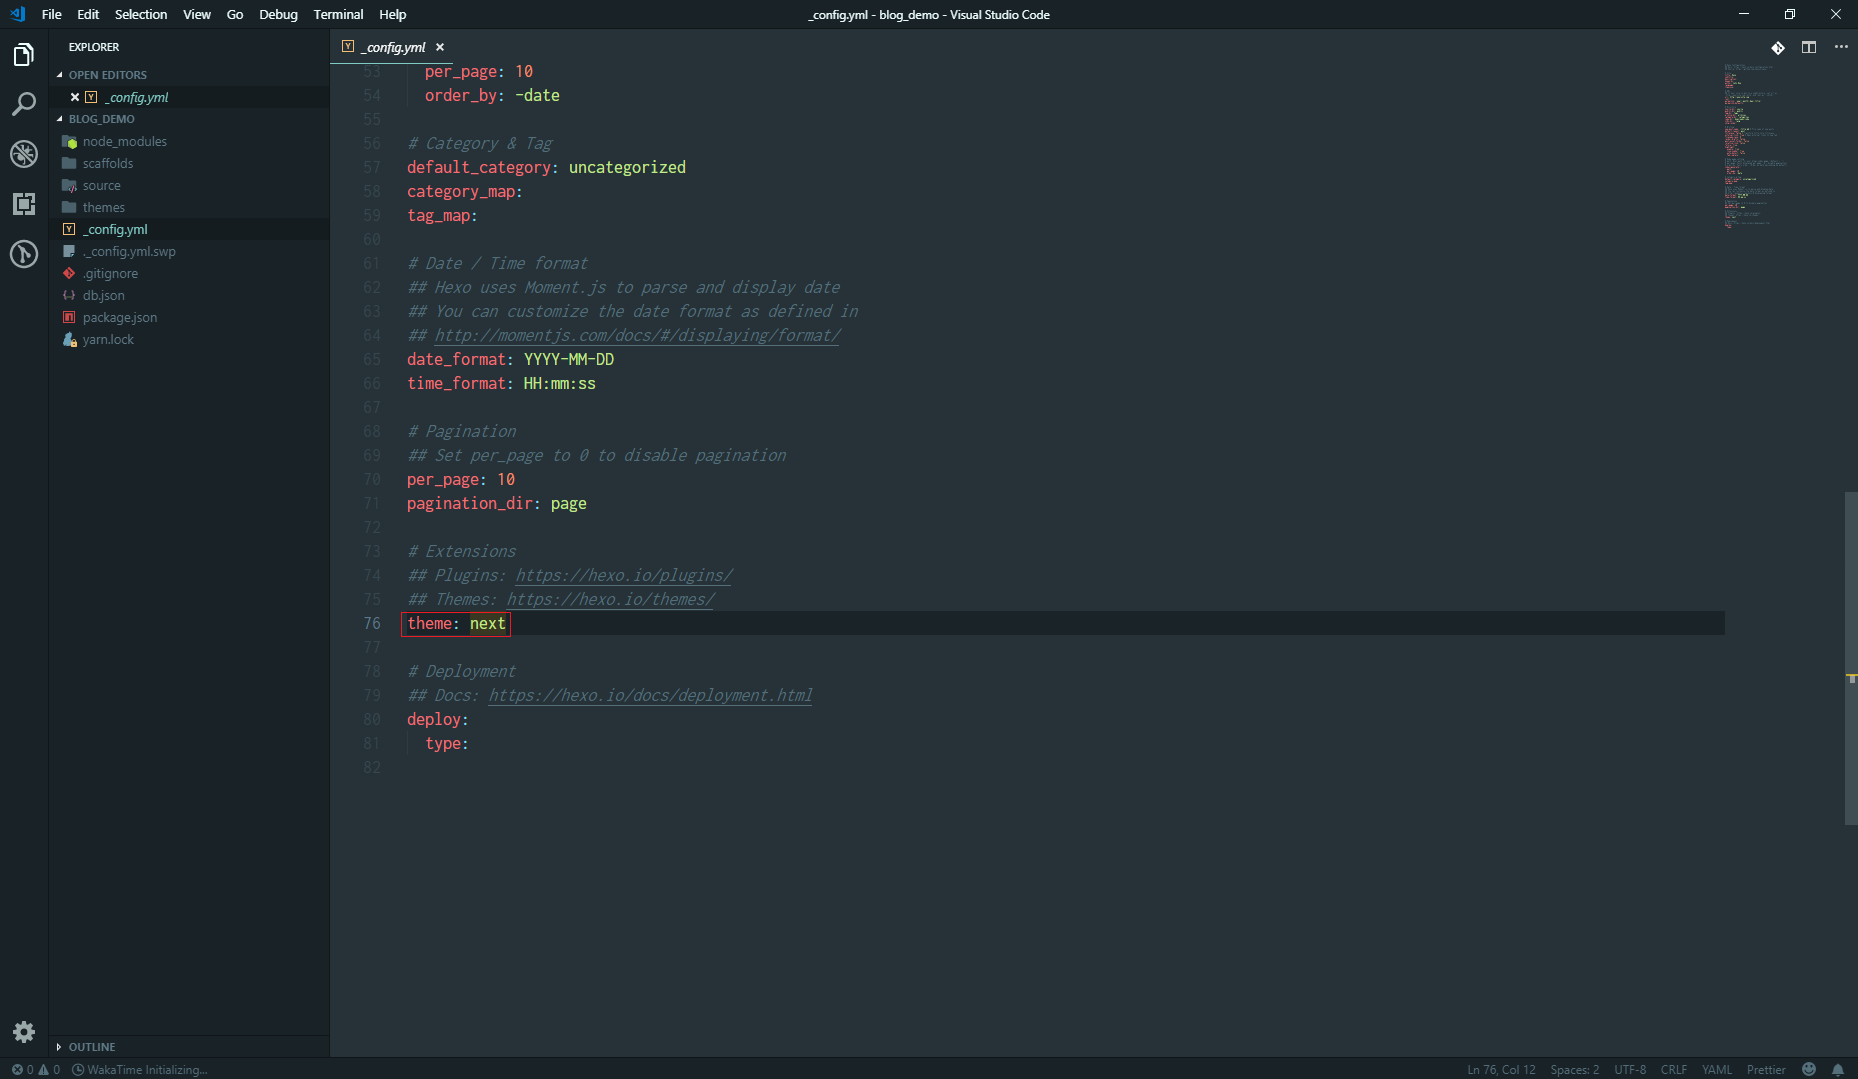Click line number 76 in gutter
The width and height of the screenshot is (1858, 1079).
(372, 623)
